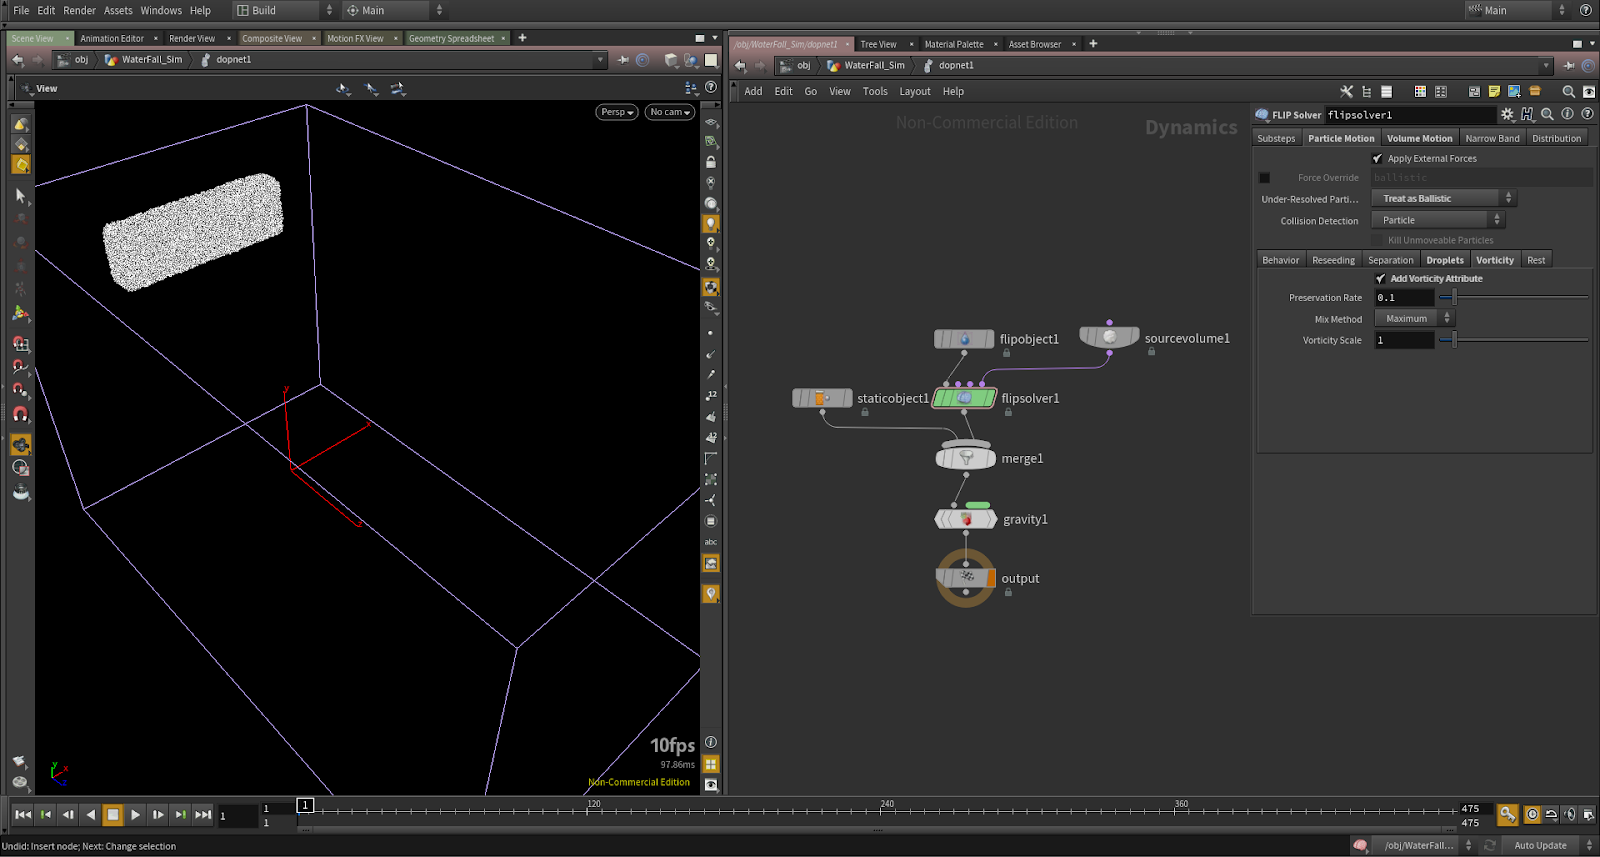Disable Add Vorticity Attribute checkbox
Screen dimensions: 1600x857
[1381, 279]
